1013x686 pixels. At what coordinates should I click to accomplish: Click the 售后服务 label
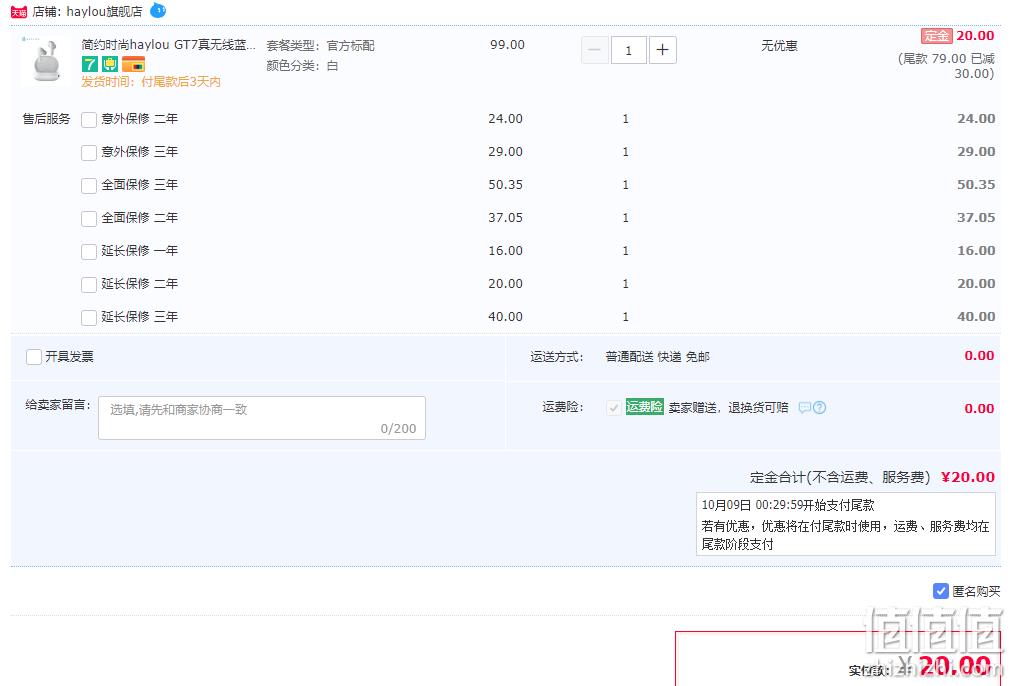coord(47,119)
